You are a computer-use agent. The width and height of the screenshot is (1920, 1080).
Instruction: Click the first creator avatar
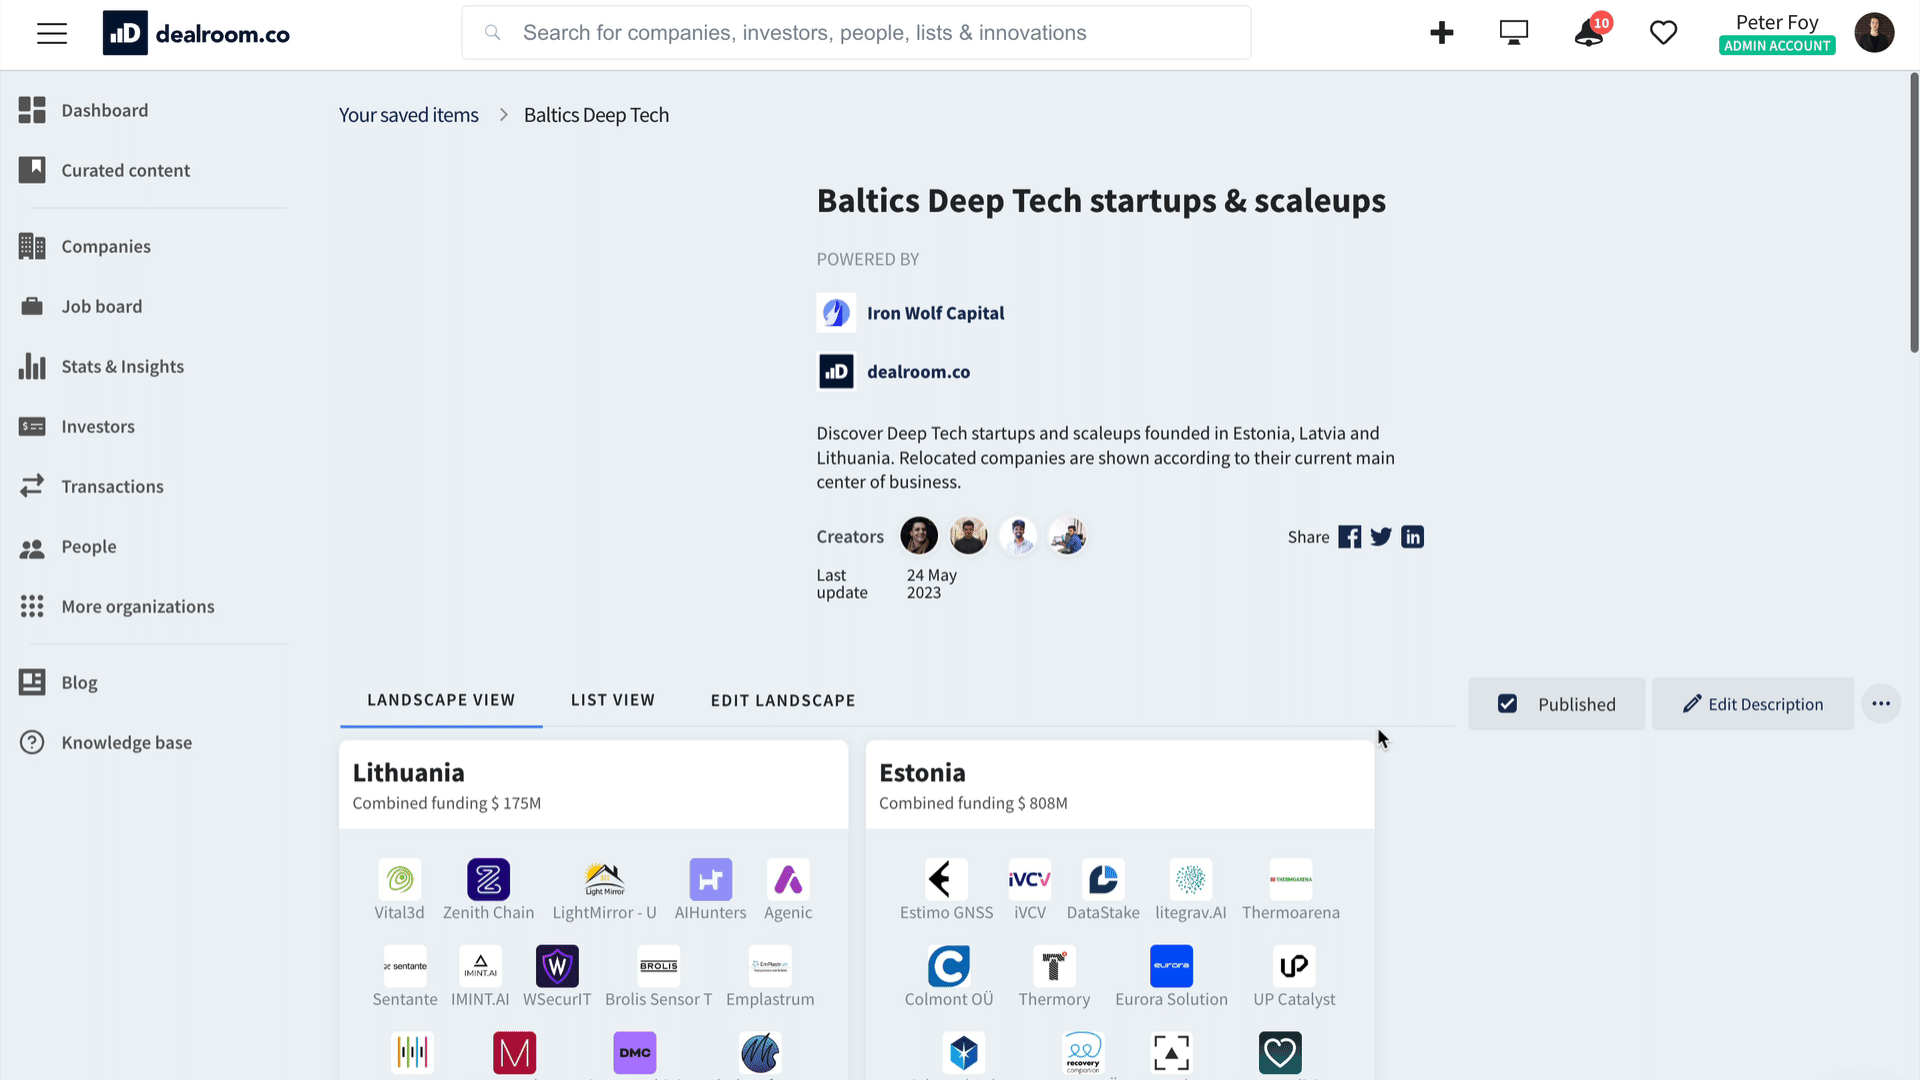click(x=919, y=536)
